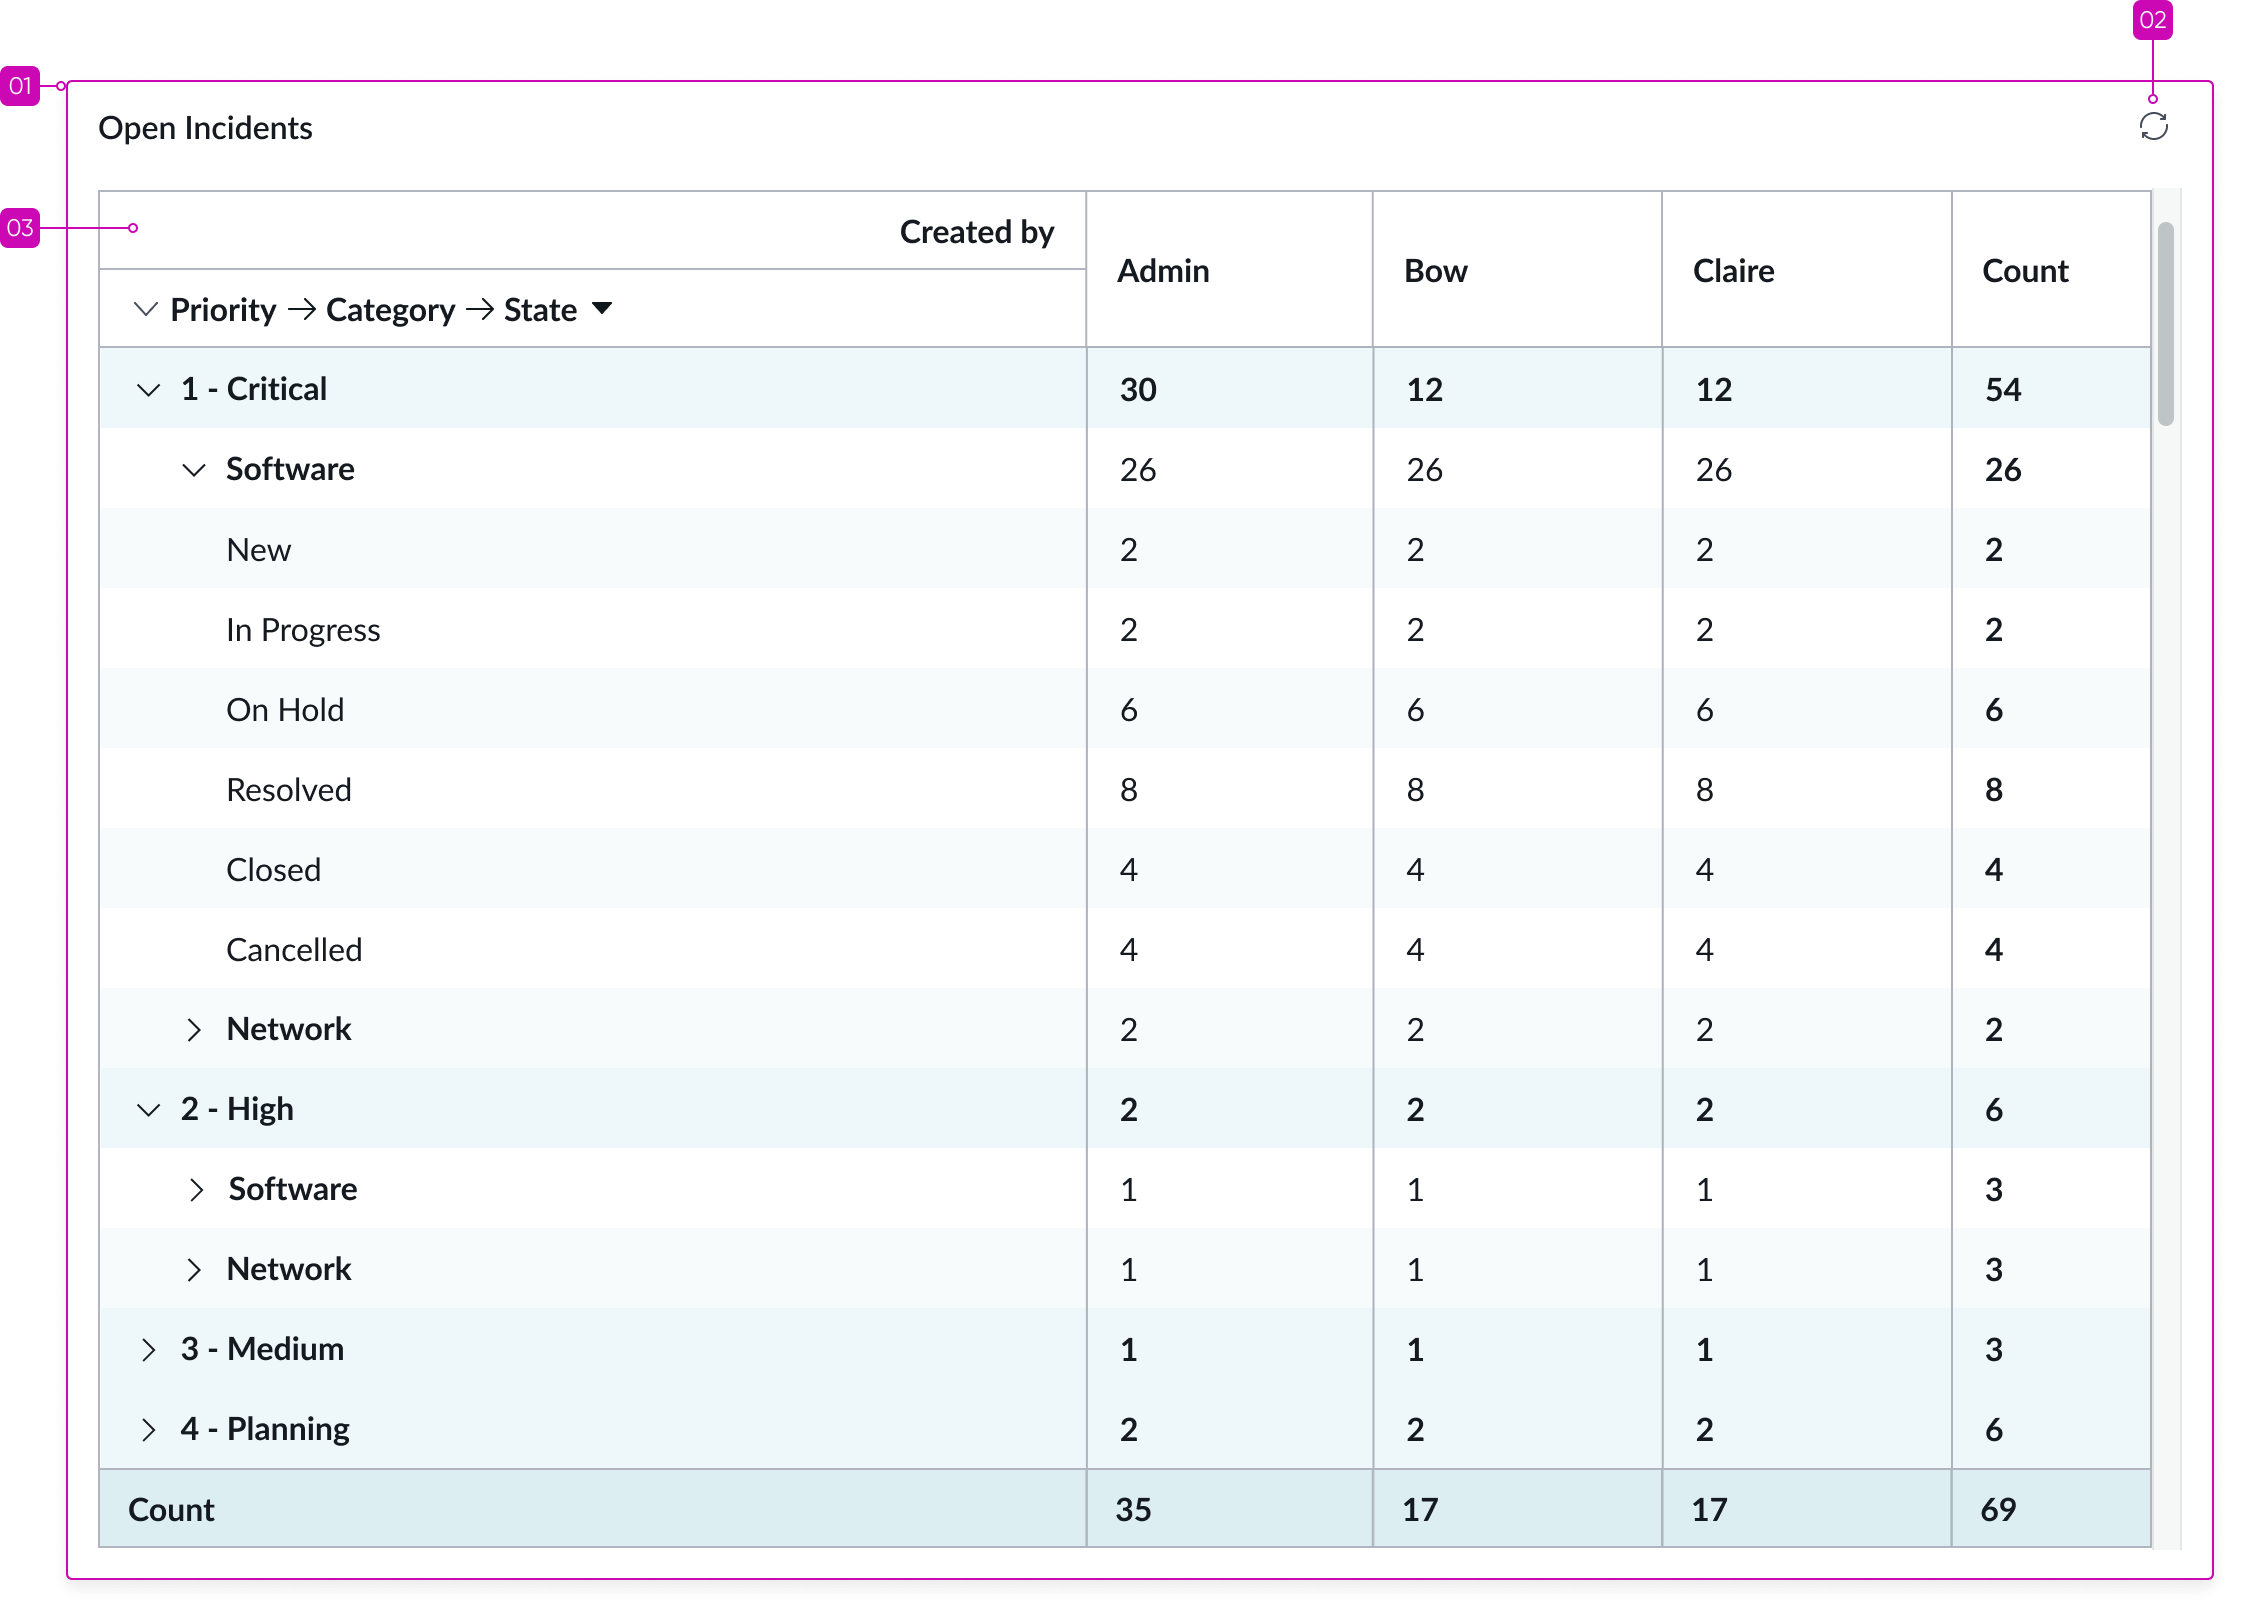Expand the 4 - Planning priority group
The height and width of the screenshot is (1604, 2242).
pos(148,1429)
